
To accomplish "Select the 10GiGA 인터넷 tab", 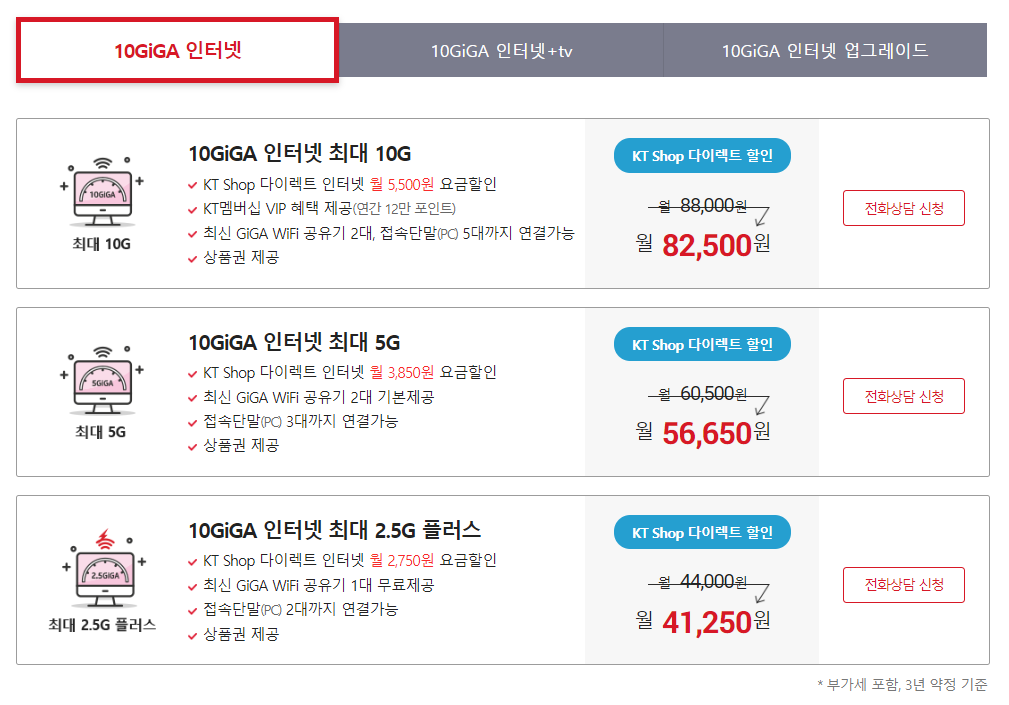I will [x=178, y=50].
